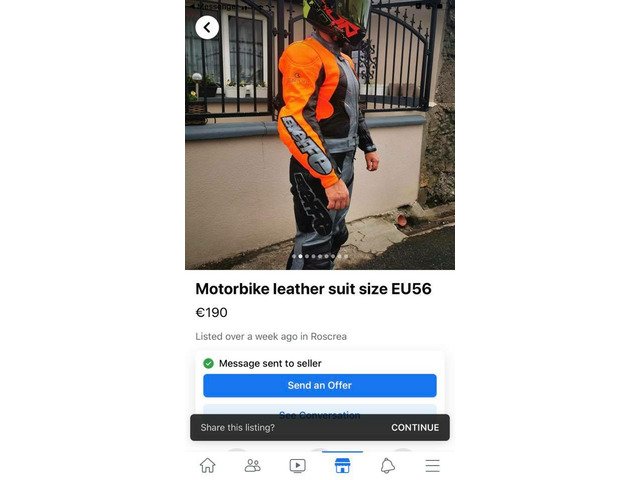This screenshot has width=640, height=480.
Task: Select the Marketplace storefront icon
Action: tap(342, 465)
